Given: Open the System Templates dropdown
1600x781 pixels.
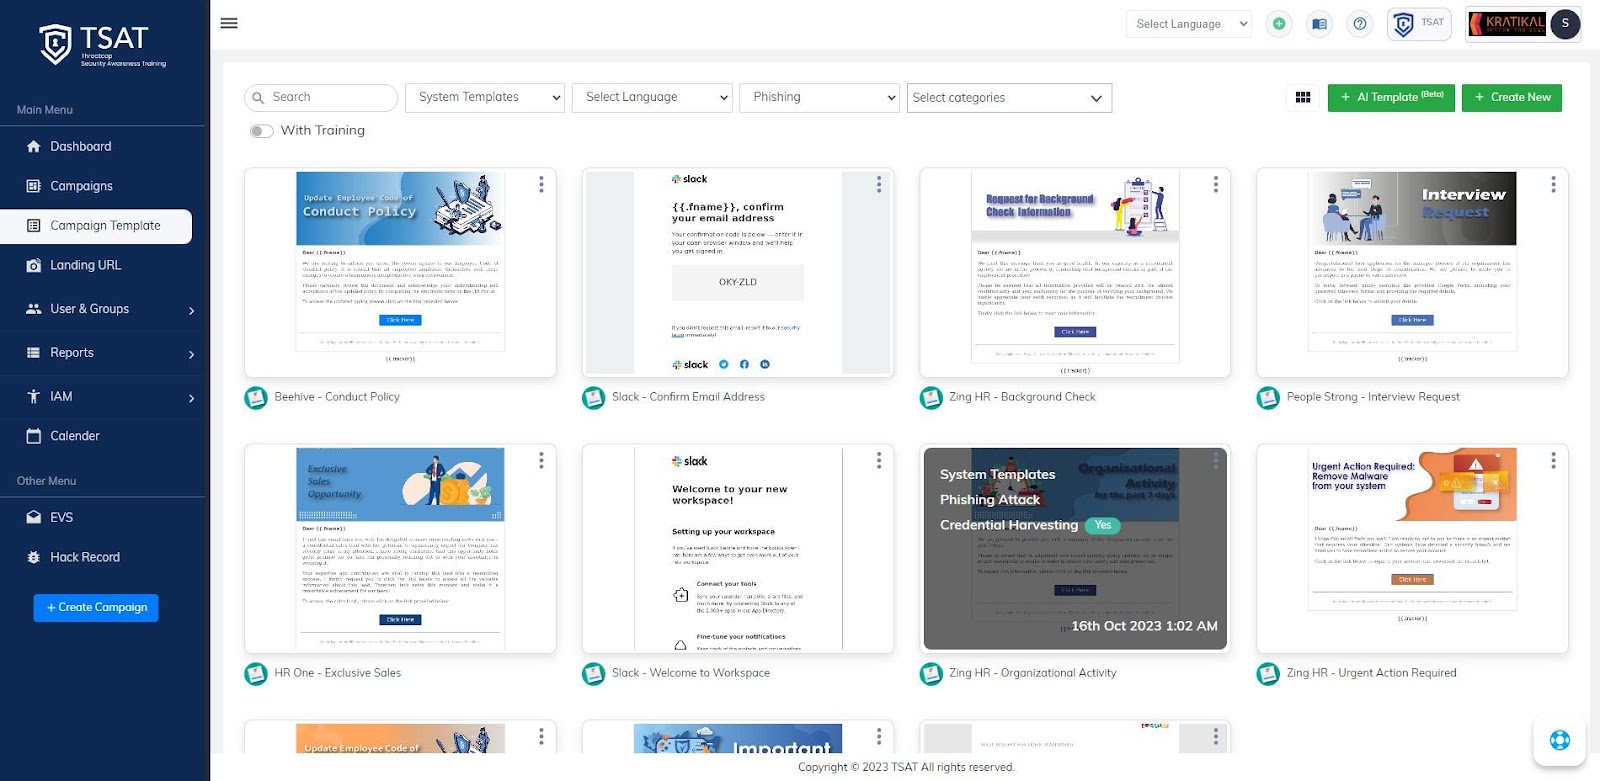Looking at the screenshot, I should (x=486, y=98).
